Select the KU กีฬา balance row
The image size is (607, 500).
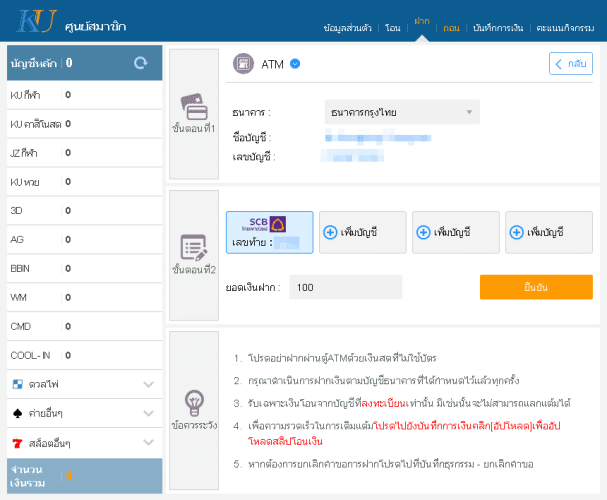(84, 95)
